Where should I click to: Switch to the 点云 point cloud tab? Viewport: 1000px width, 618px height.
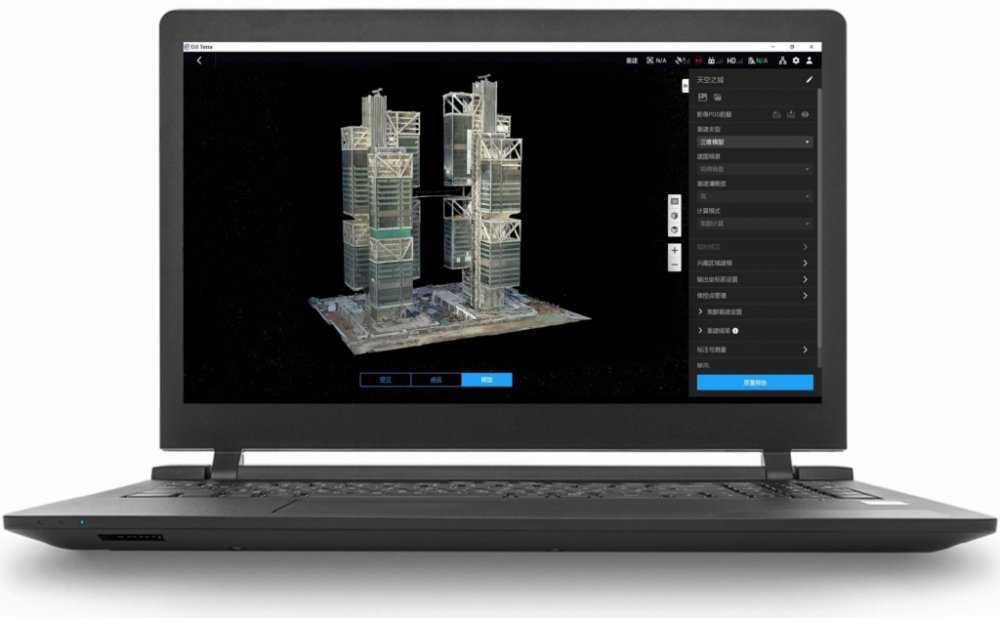(436, 380)
